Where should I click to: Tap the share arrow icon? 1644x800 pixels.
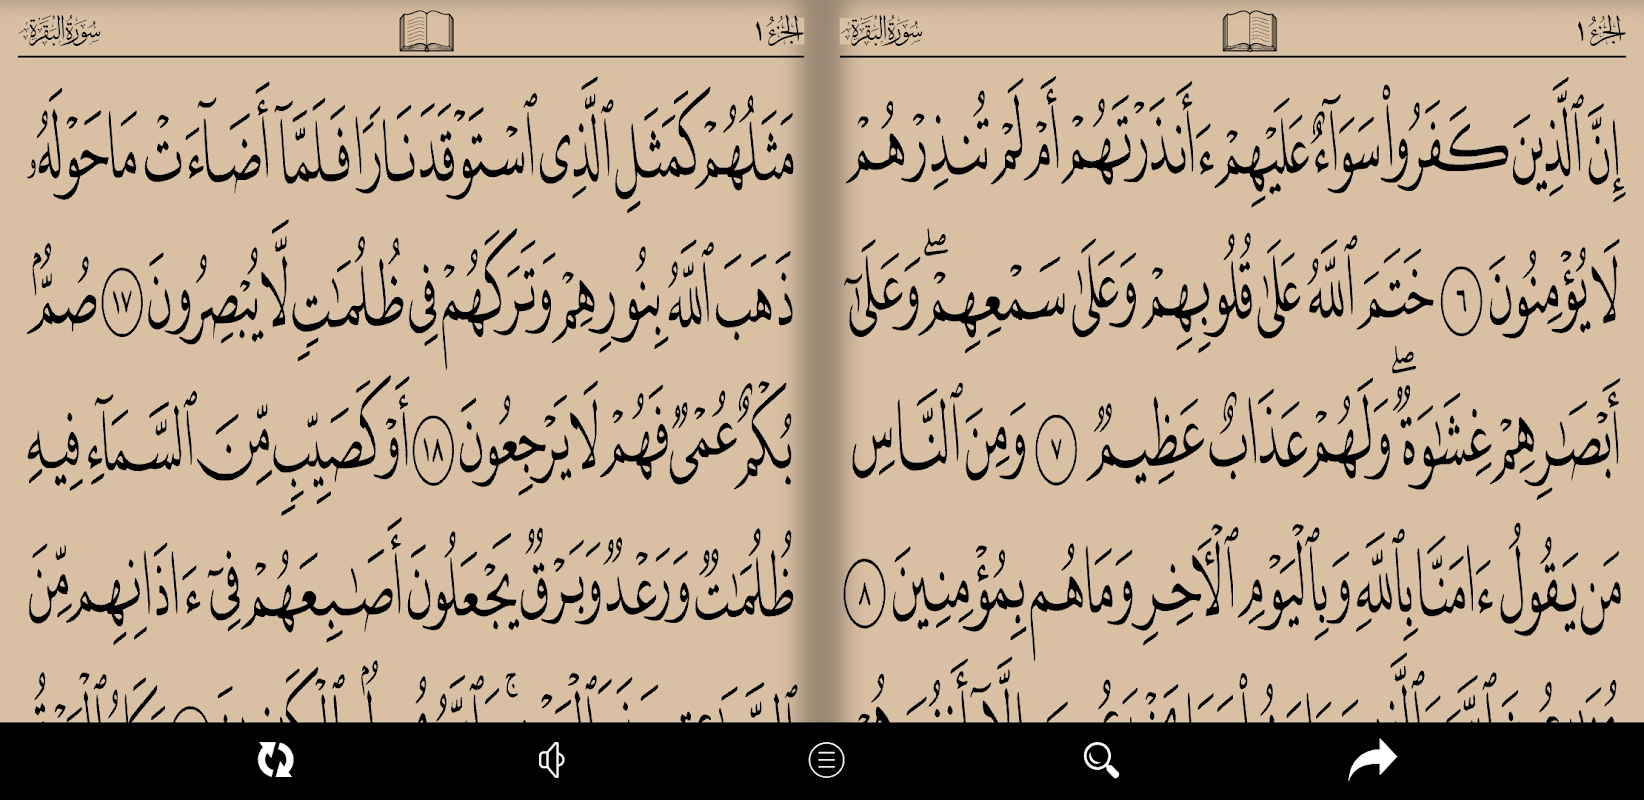point(1373,760)
